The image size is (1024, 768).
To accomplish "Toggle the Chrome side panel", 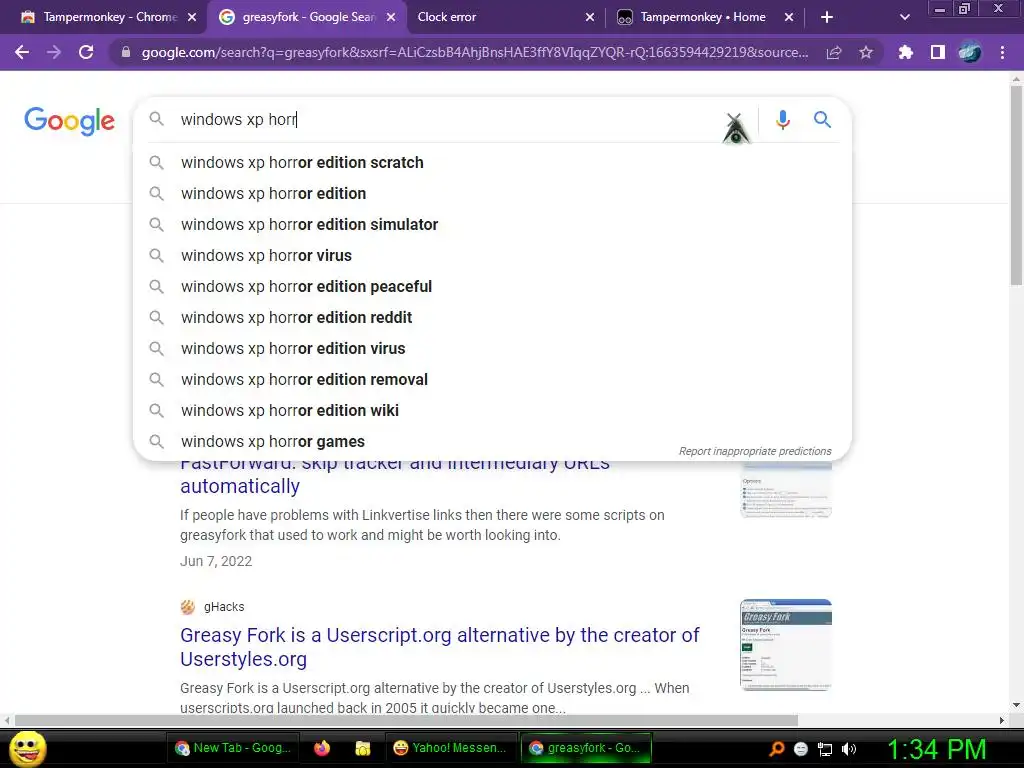I will tap(938, 52).
